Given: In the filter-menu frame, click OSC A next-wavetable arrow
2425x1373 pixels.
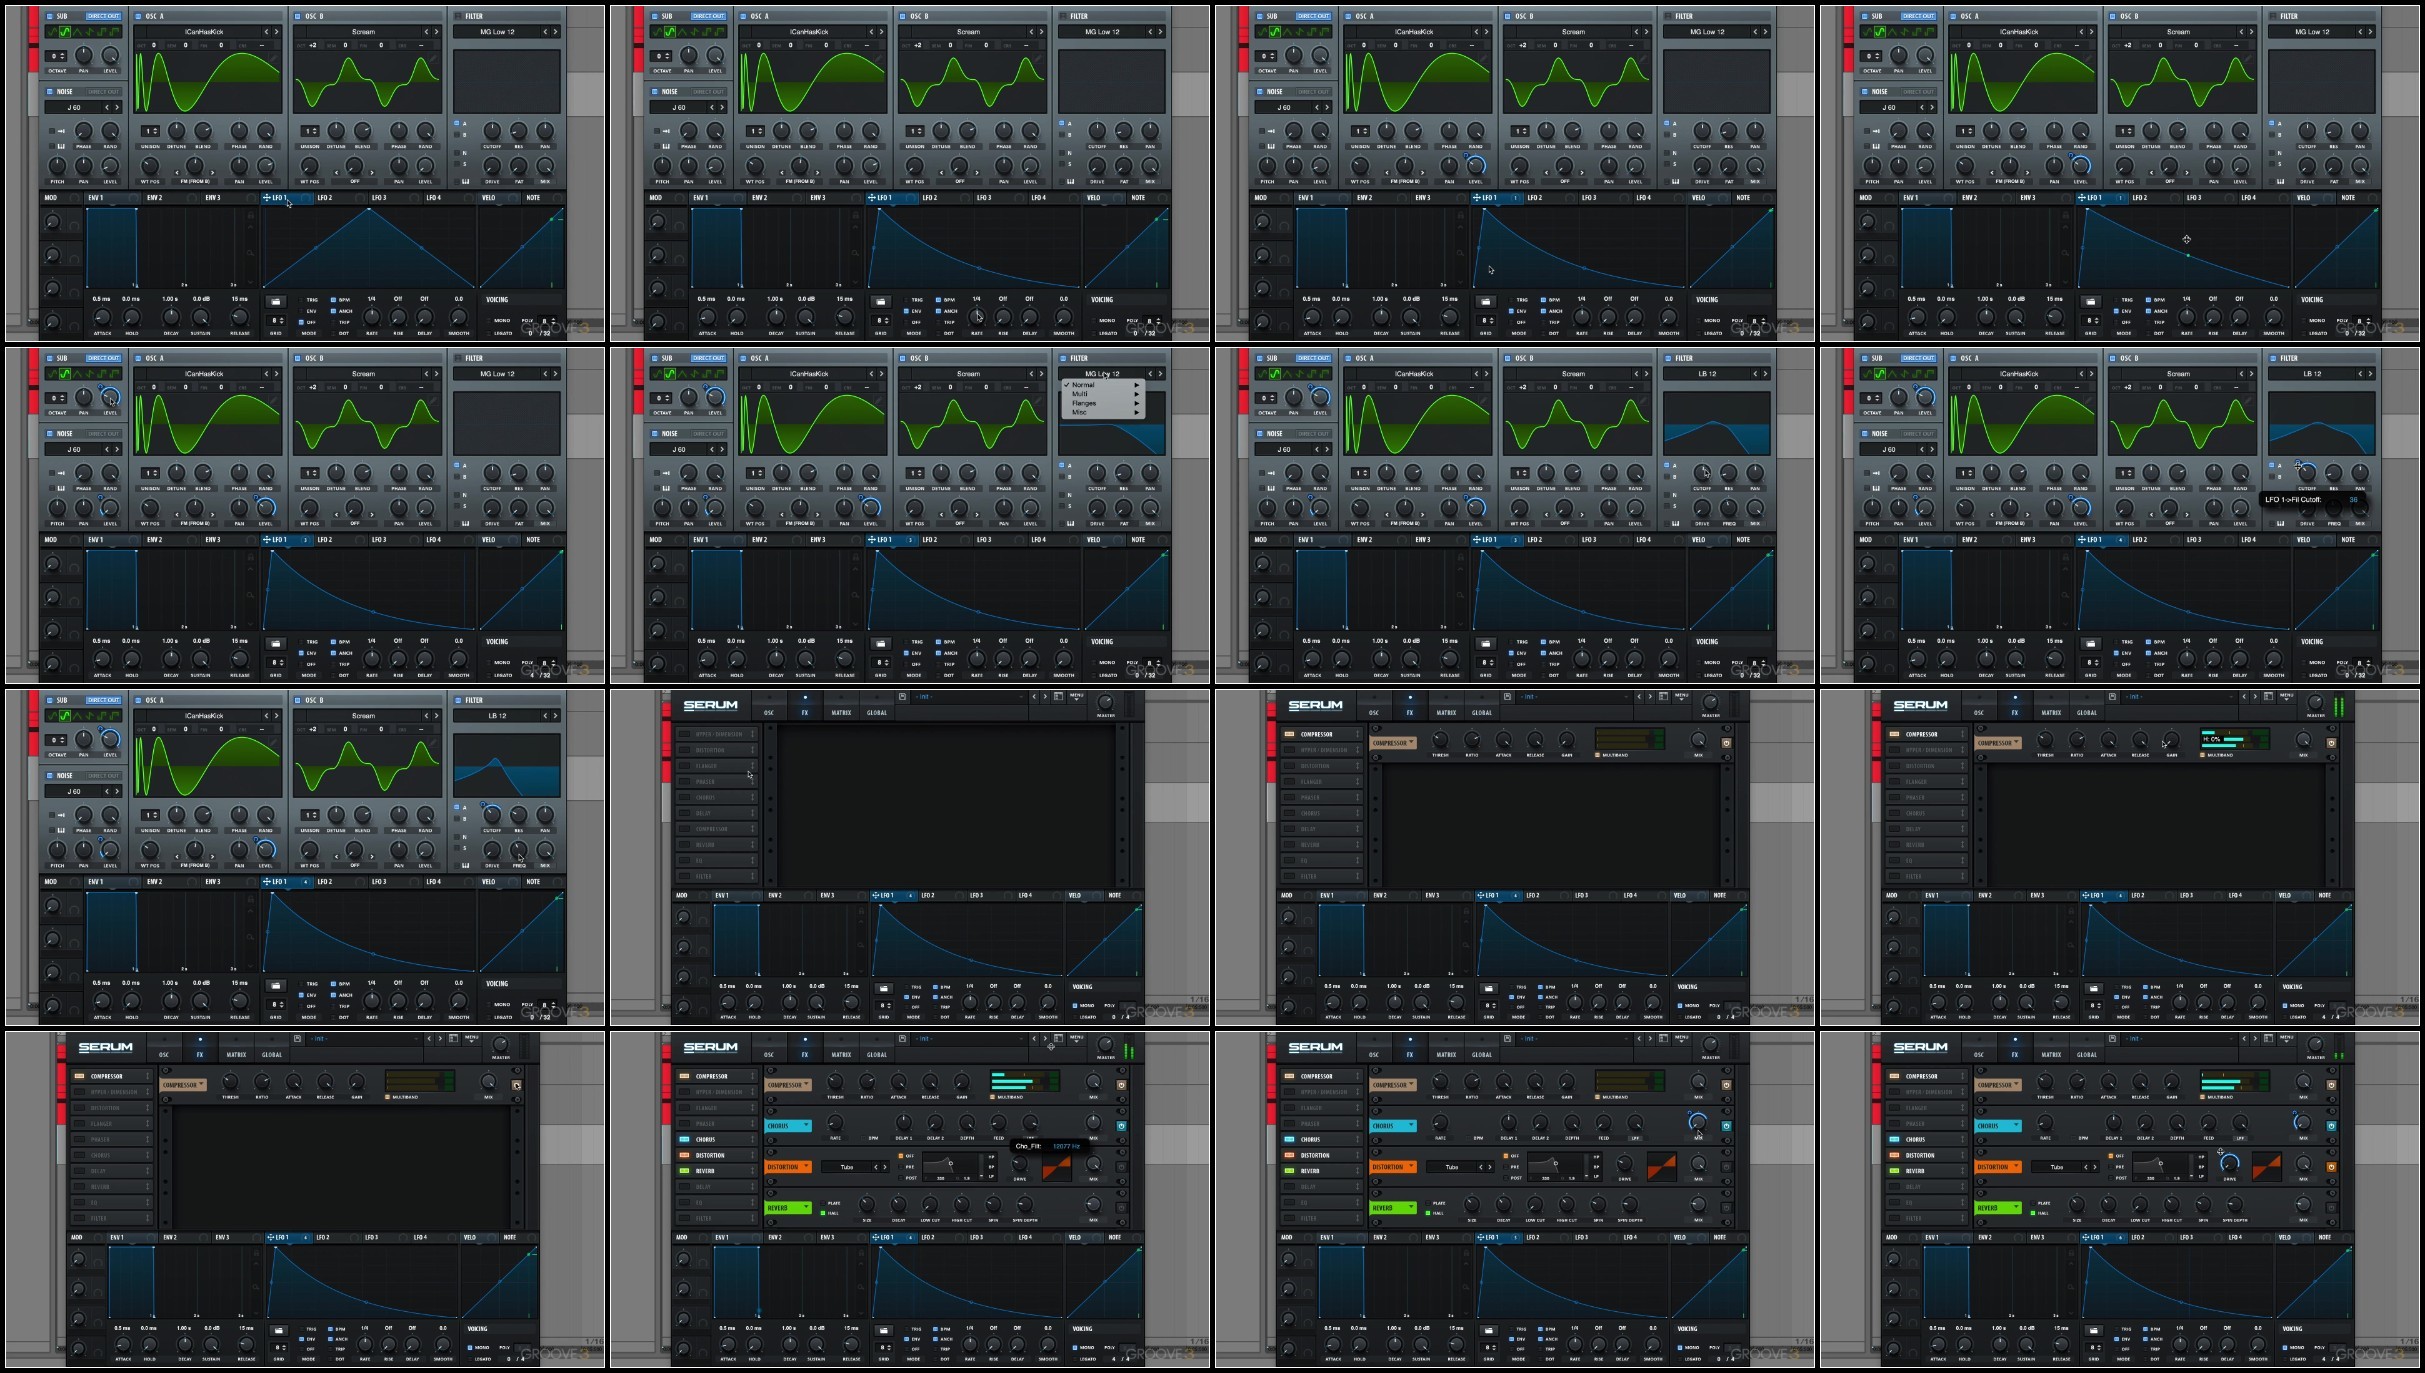Looking at the screenshot, I should pos(881,374).
